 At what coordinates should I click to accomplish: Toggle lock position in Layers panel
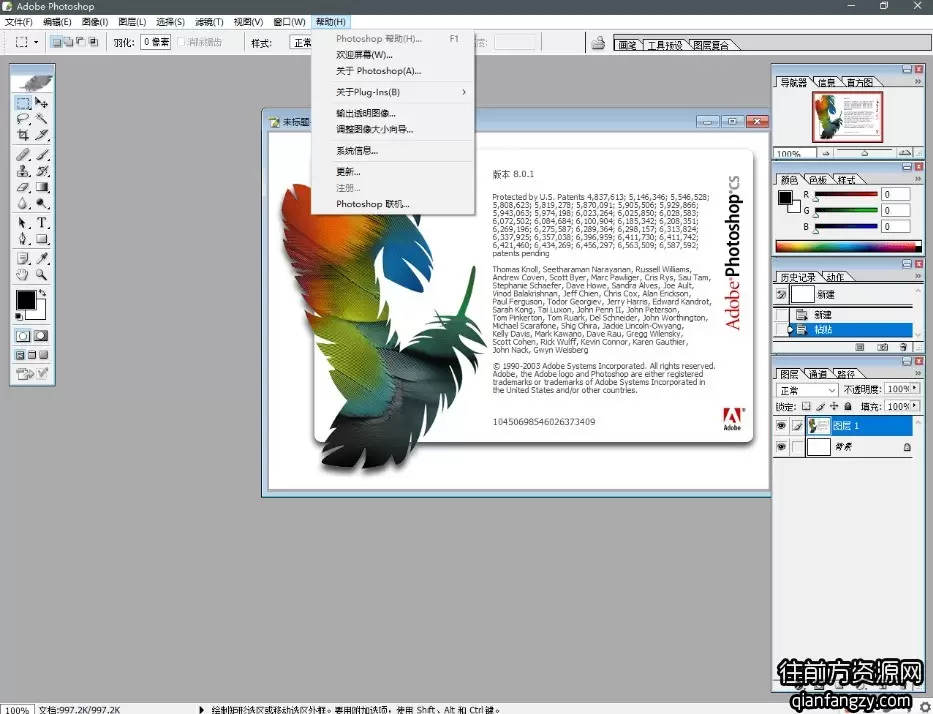[x=834, y=406]
